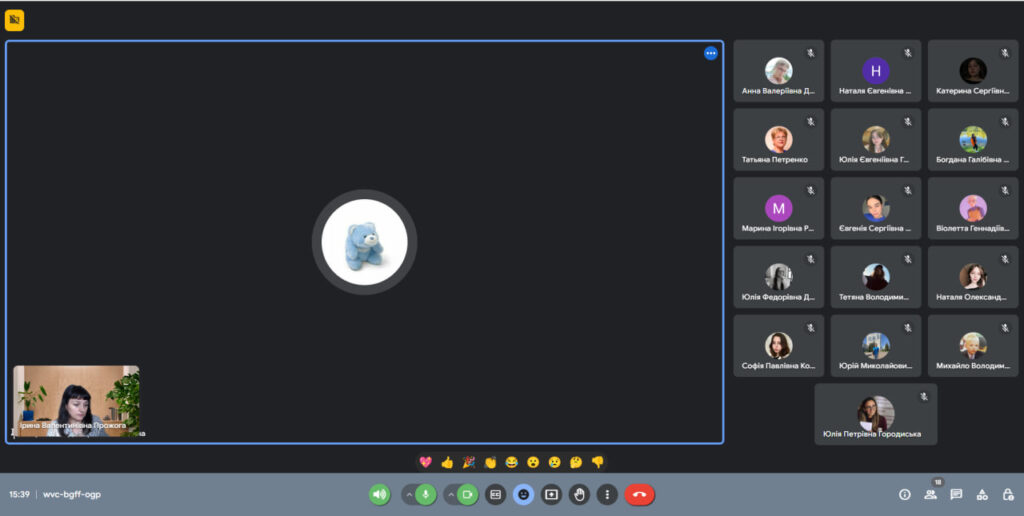This screenshot has width=1024, height=516.
Task: Open blue three-dot menu on main tile
Action: 711,53
